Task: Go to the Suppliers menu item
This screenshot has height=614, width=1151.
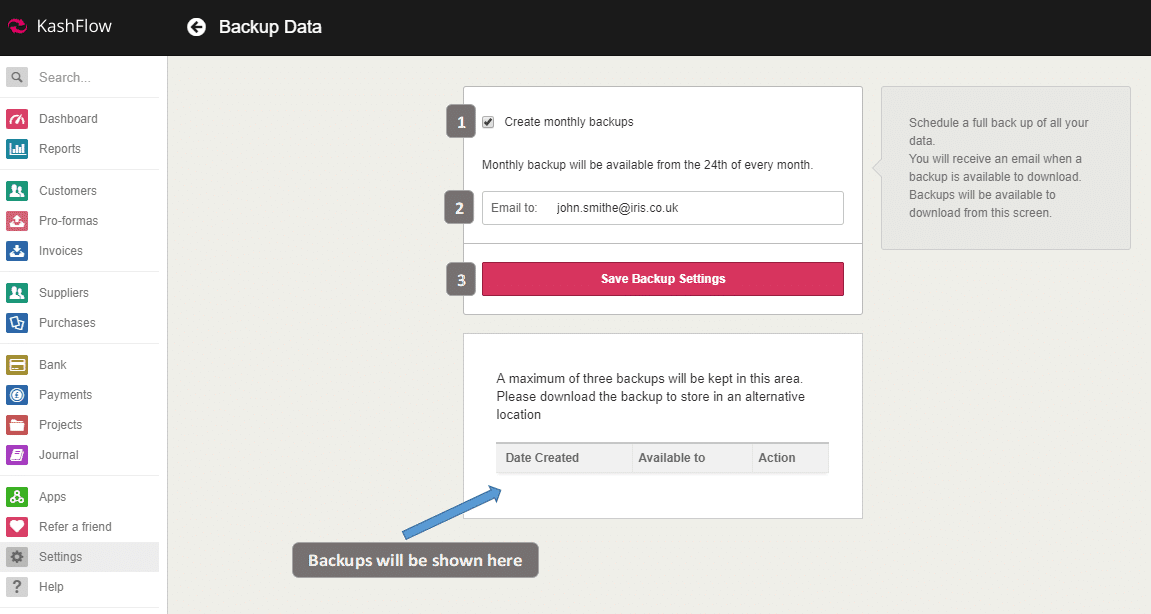Action: 63,293
